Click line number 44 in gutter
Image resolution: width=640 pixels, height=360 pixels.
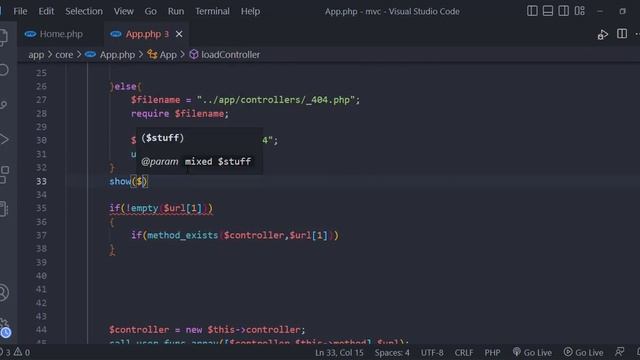pyautogui.click(x=41, y=330)
